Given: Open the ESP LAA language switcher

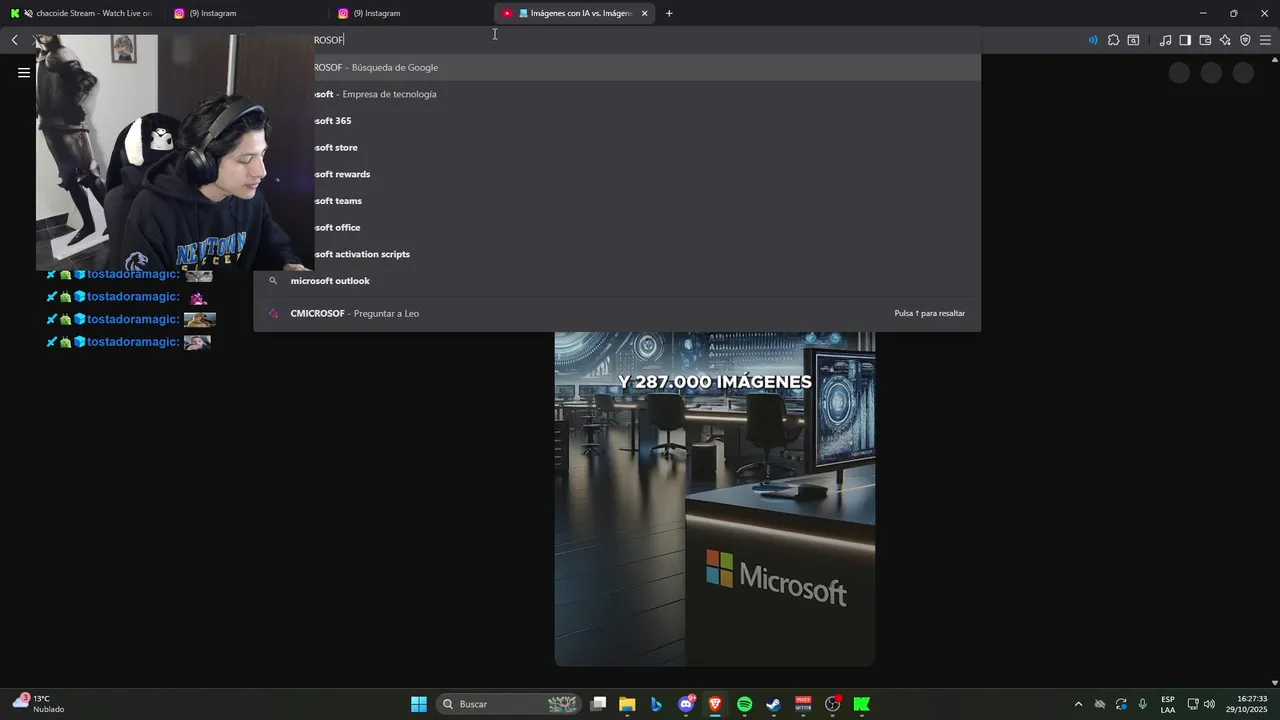Looking at the screenshot, I should tap(1168, 704).
